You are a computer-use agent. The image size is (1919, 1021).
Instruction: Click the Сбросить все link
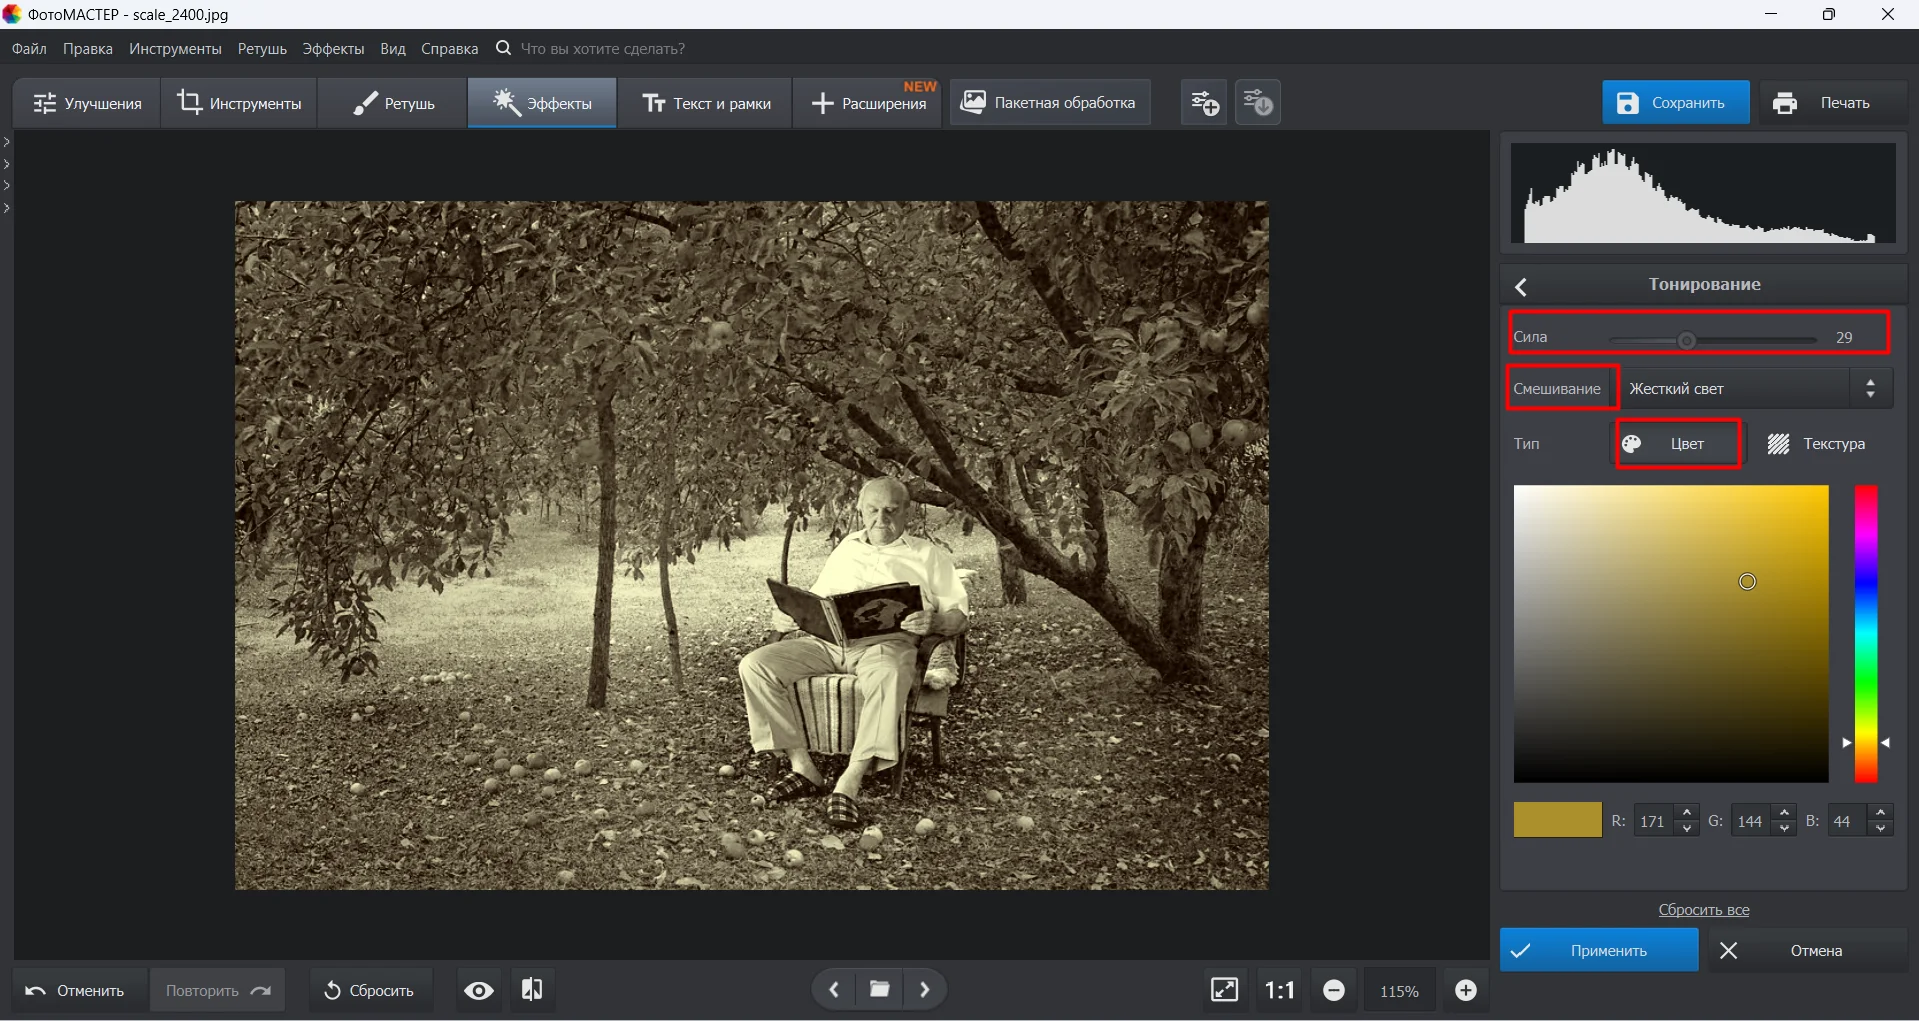tap(1704, 910)
